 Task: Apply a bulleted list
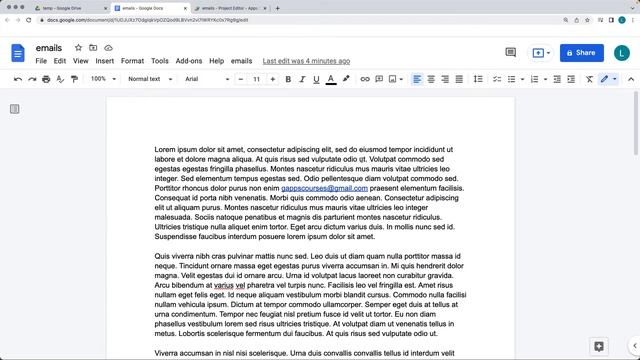click(x=511, y=79)
